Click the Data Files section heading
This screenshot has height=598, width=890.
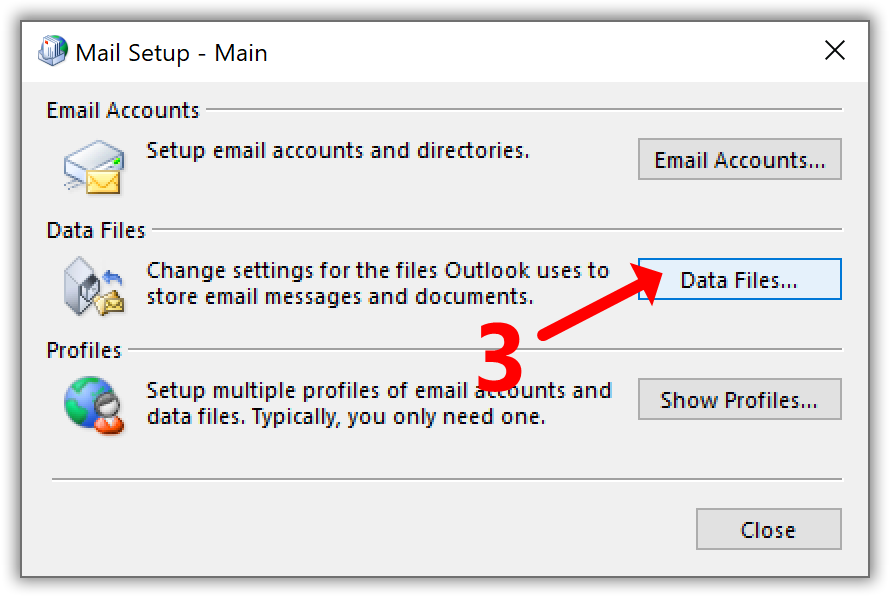pyautogui.click(x=96, y=230)
